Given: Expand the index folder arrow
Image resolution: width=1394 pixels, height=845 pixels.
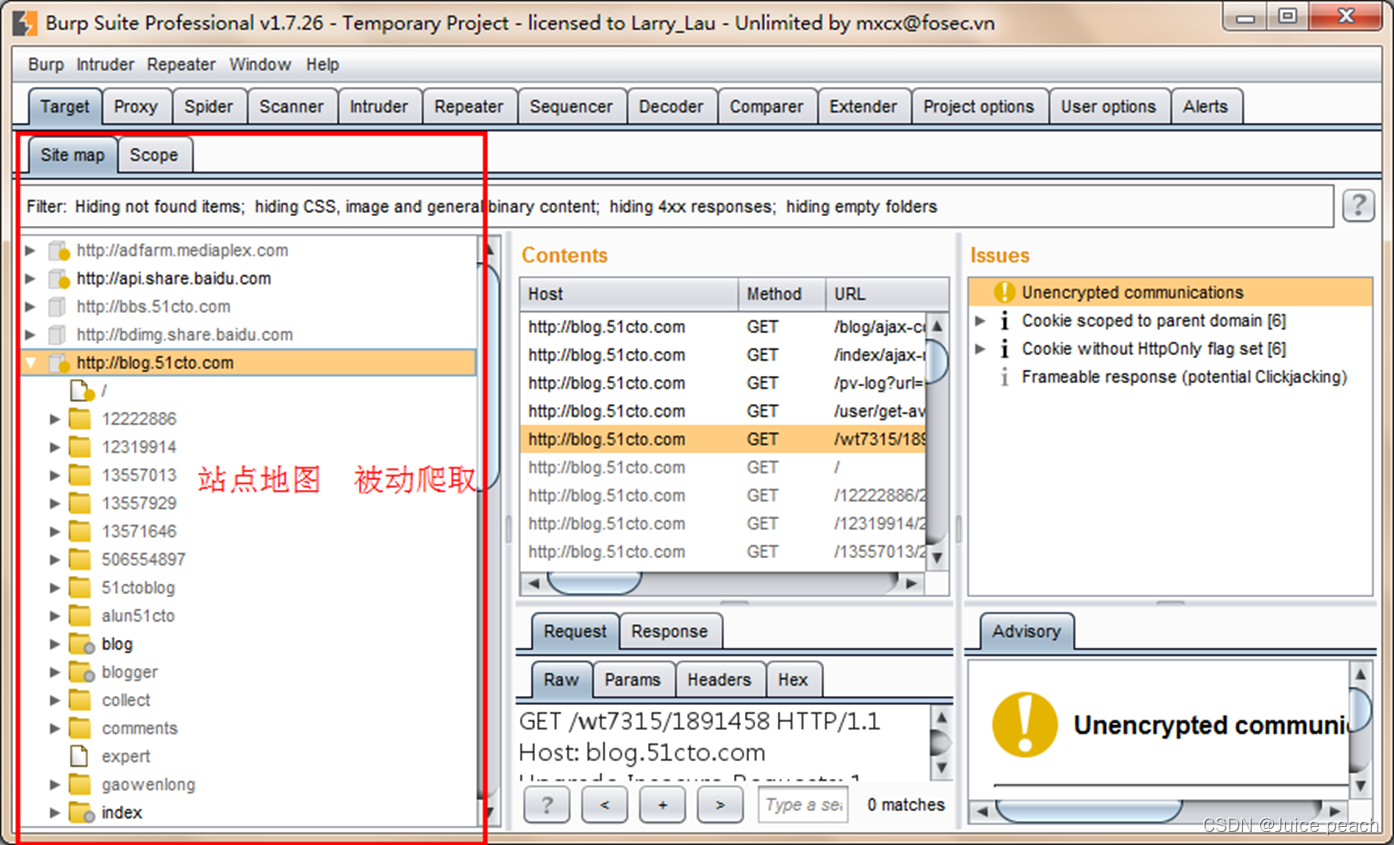Looking at the screenshot, I should [55, 813].
